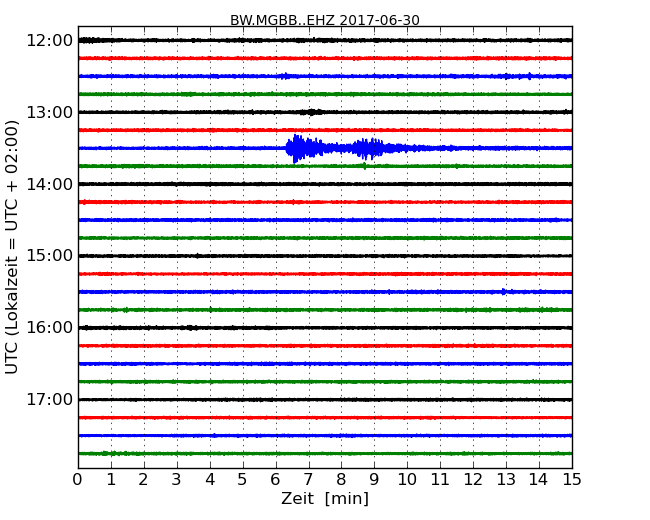Click x-axis tick label 0
This screenshot has height=520, width=650.
78,480
